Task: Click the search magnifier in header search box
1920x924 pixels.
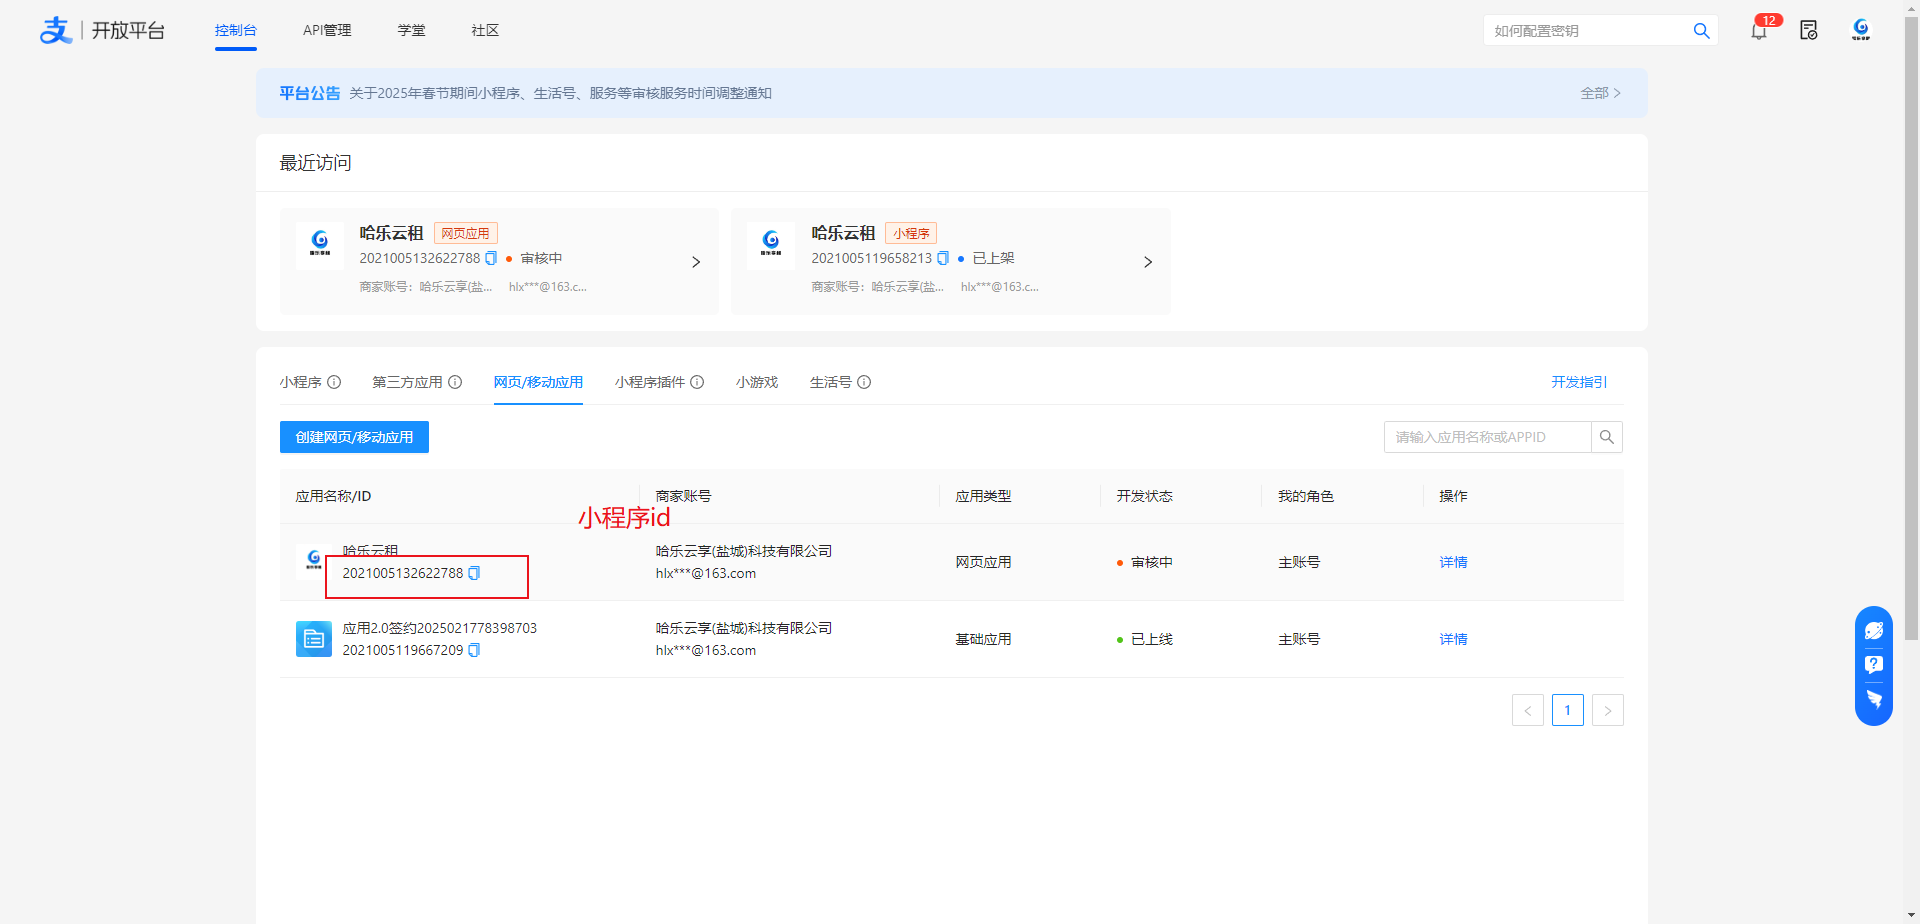Action: coord(1701,31)
